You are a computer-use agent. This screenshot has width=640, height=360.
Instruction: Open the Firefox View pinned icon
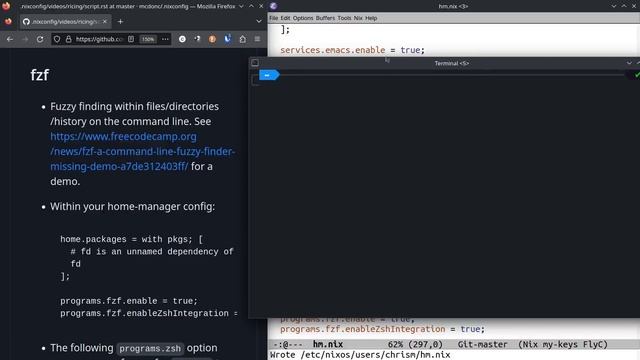coord(8,22)
